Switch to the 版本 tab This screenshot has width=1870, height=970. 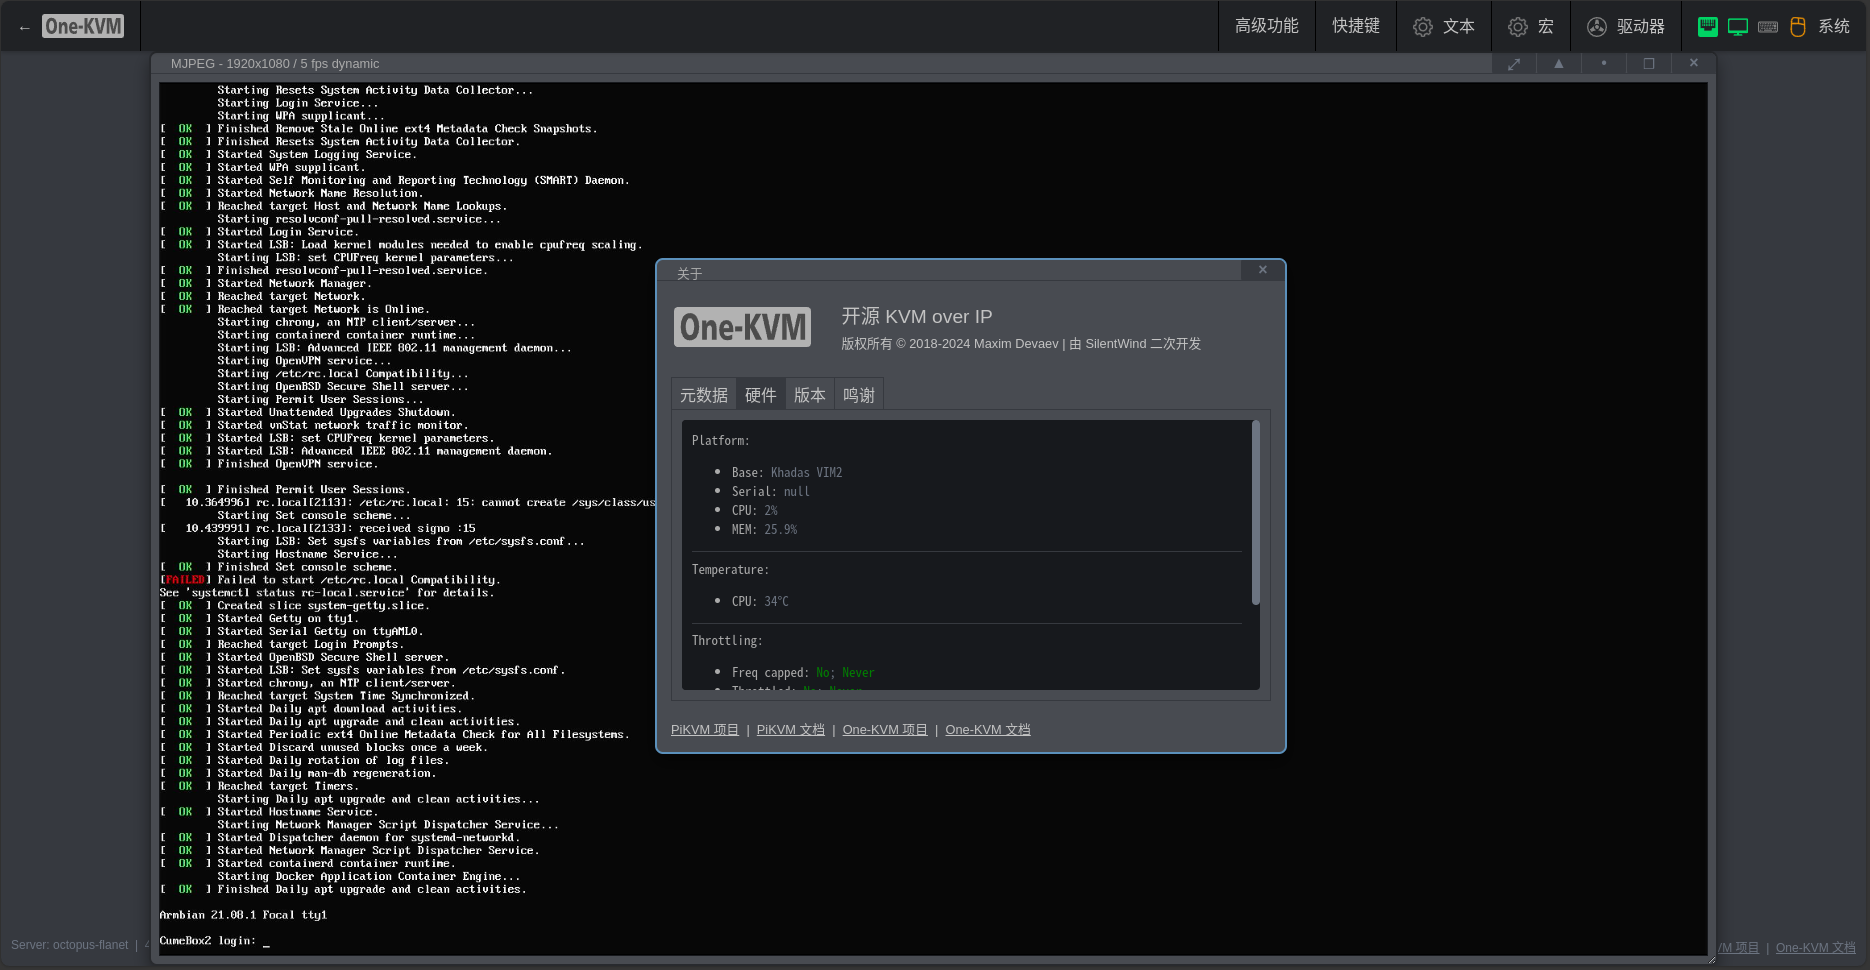(810, 395)
